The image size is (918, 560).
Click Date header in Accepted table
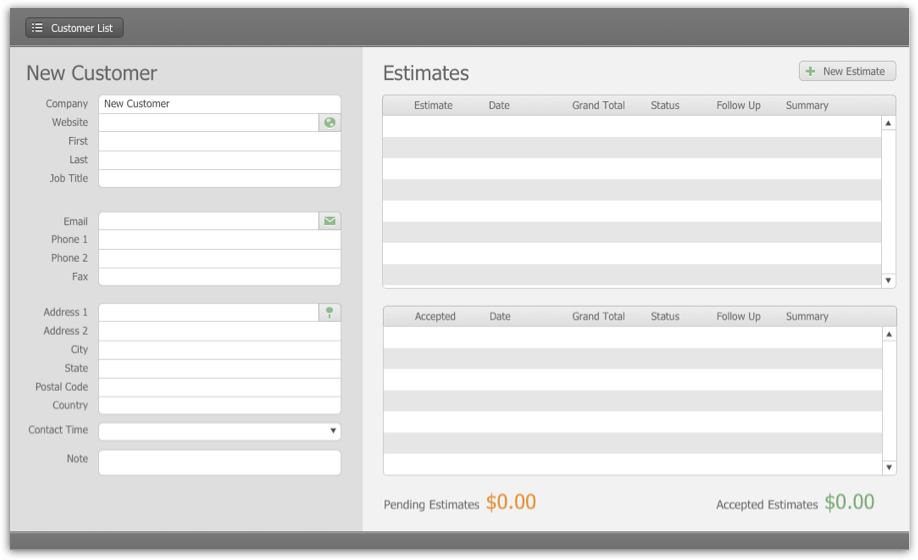(499, 316)
